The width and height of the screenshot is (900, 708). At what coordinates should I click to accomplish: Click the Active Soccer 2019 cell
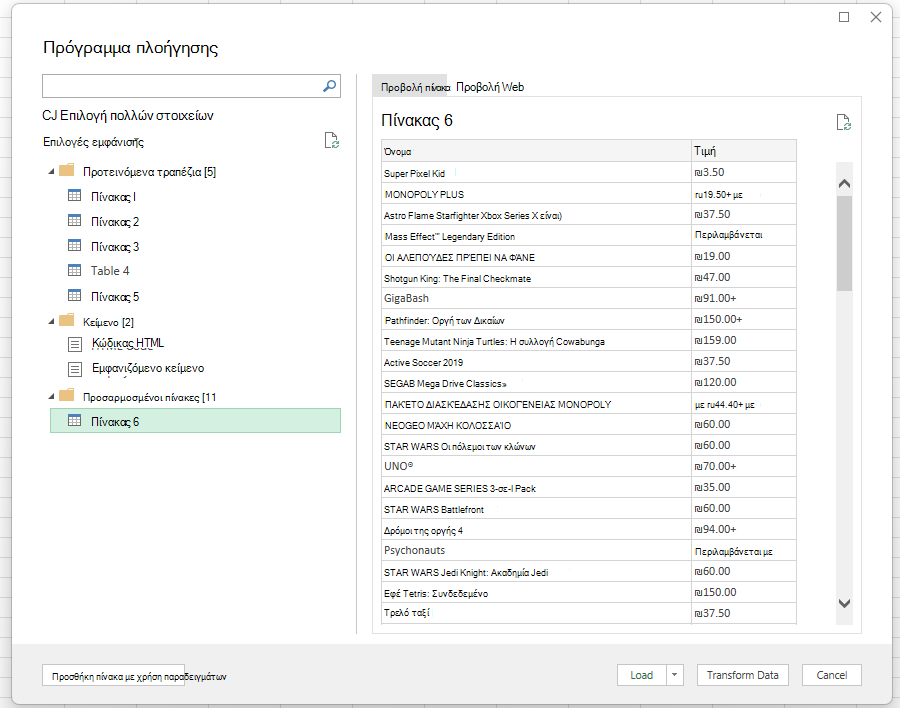click(x=536, y=362)
